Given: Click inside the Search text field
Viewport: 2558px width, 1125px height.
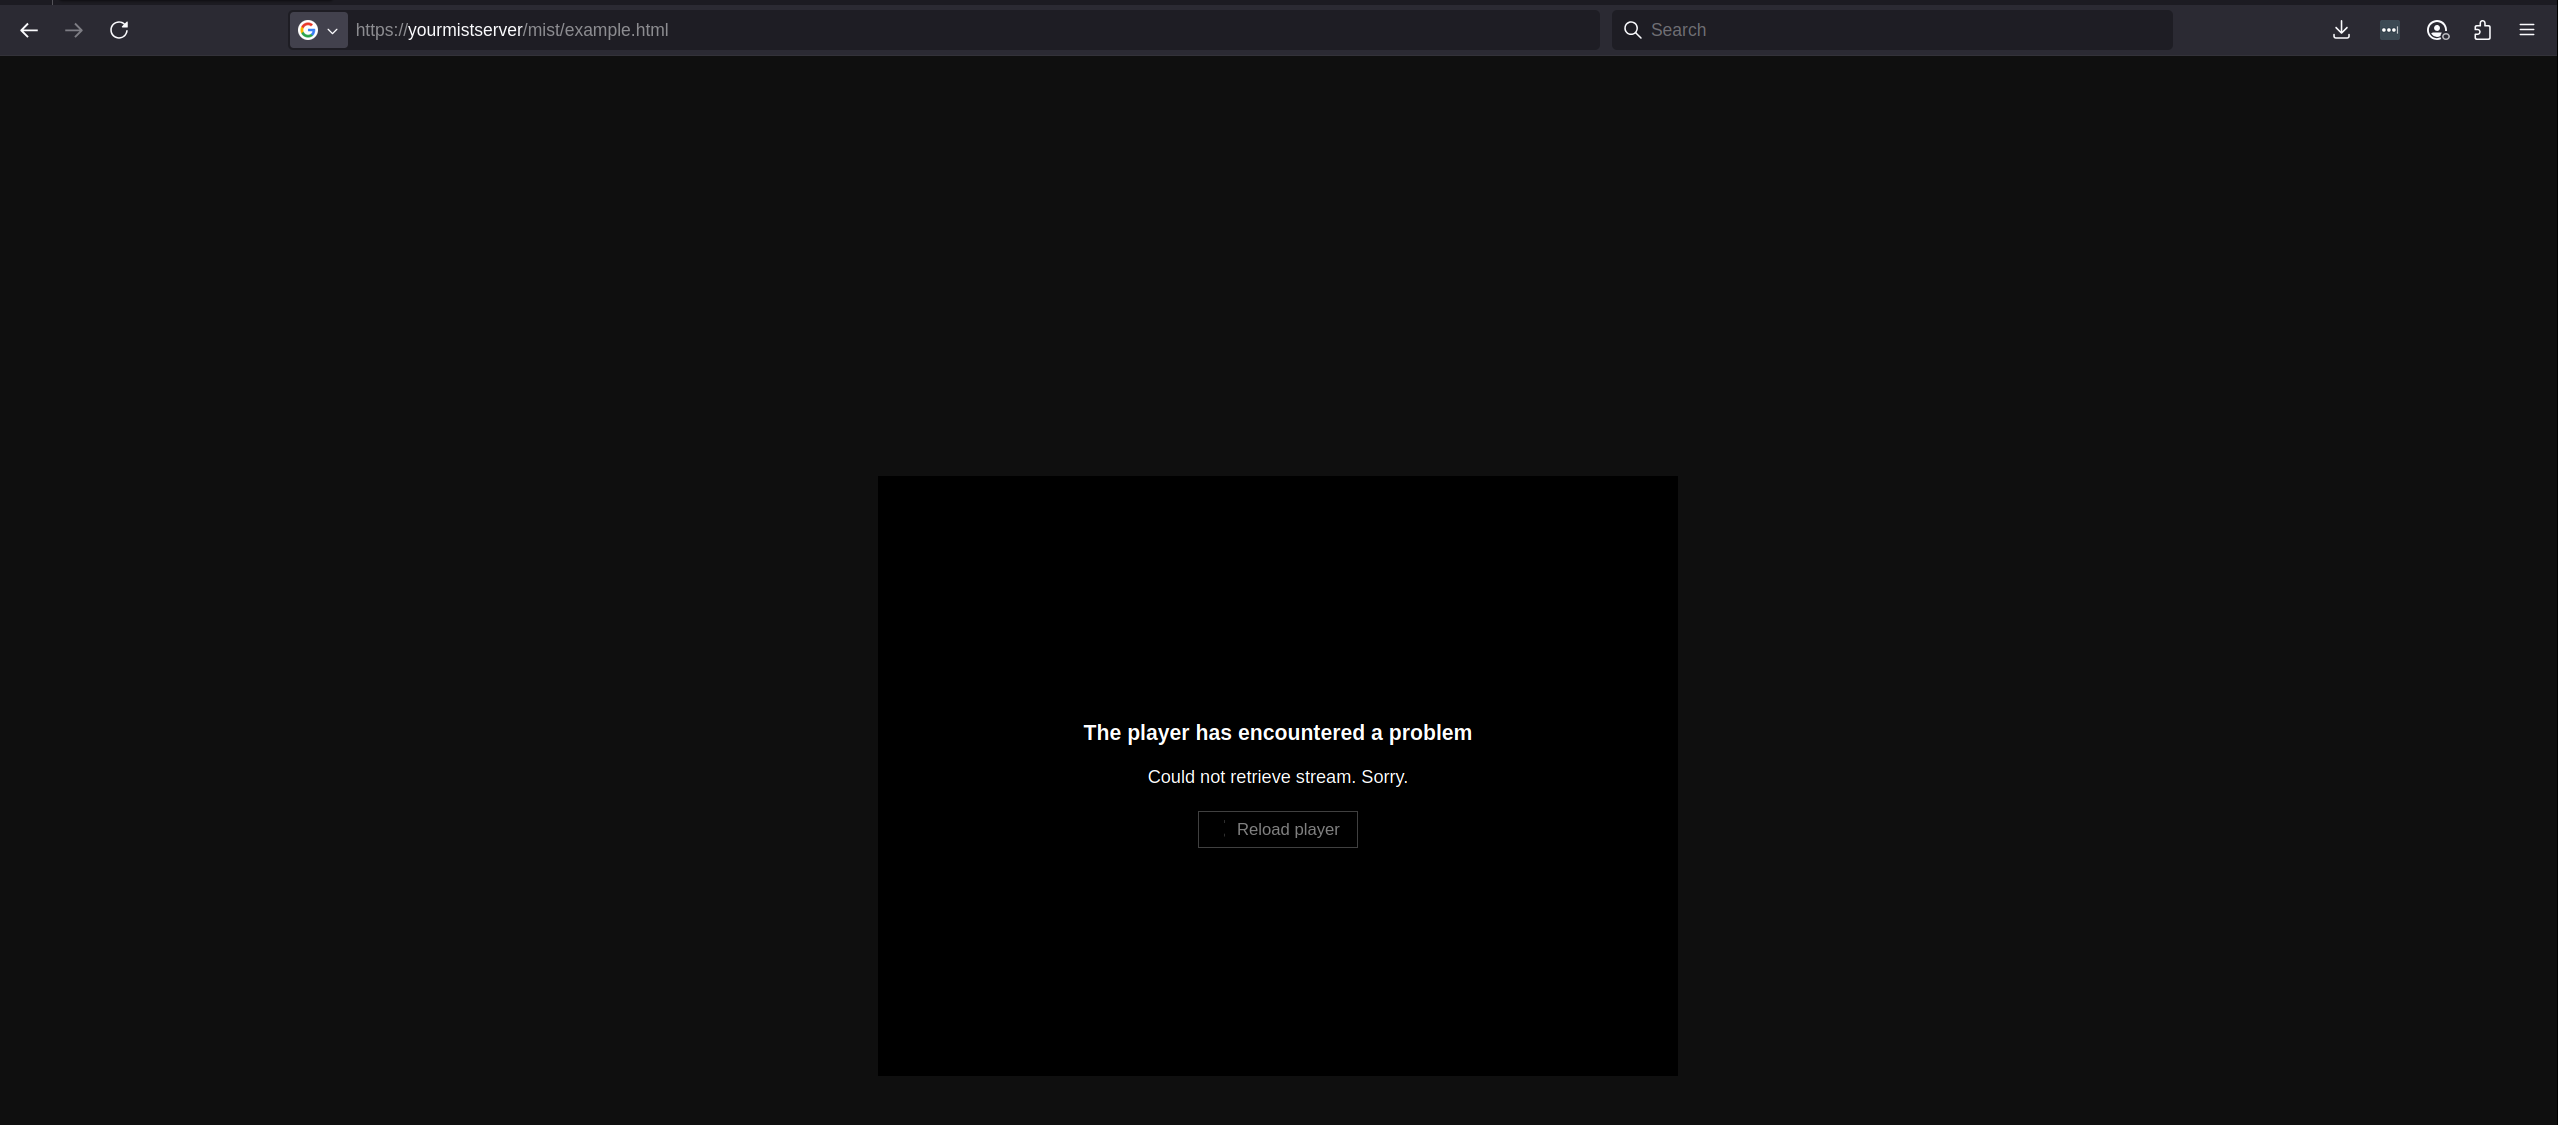Looking at the screenshot, I should tap(1900, 30).
